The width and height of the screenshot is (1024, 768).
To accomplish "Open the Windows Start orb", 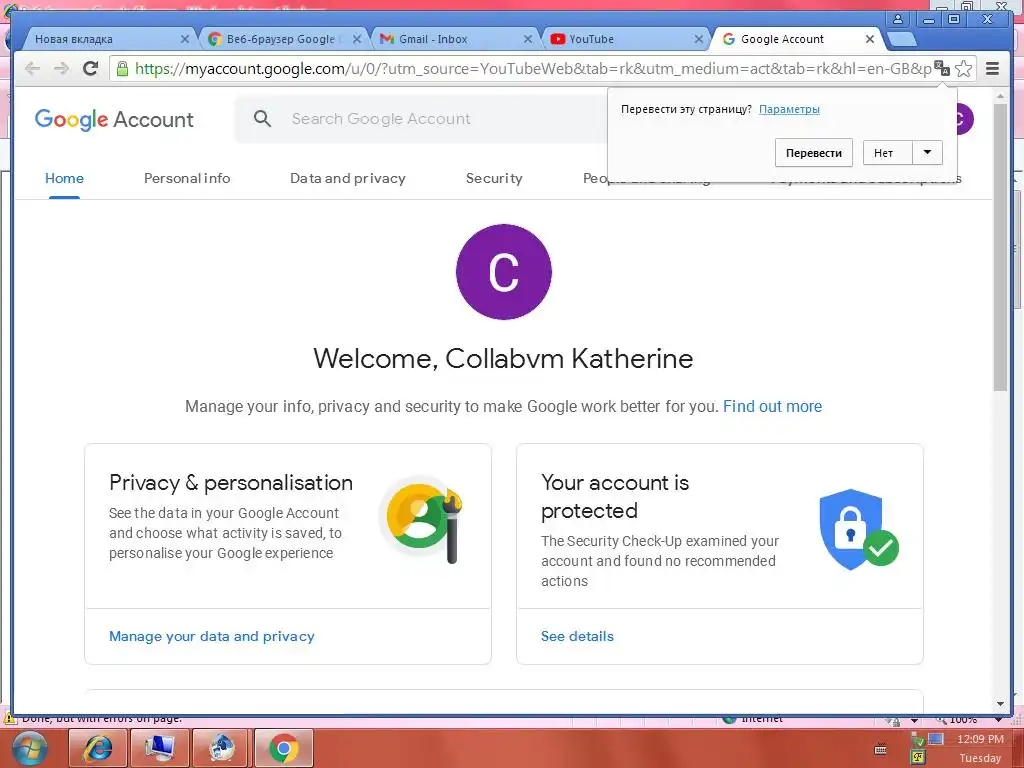I will 29,748.
